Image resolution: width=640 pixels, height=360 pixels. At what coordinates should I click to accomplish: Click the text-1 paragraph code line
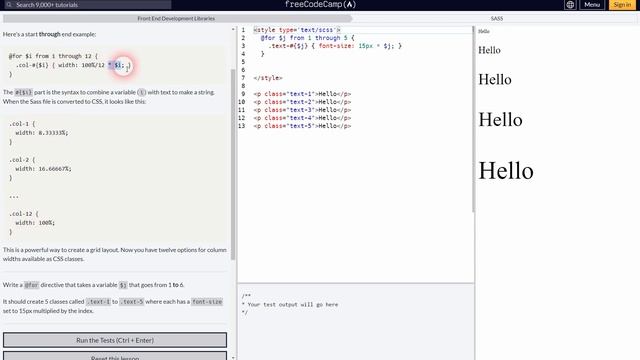[302, 94]
